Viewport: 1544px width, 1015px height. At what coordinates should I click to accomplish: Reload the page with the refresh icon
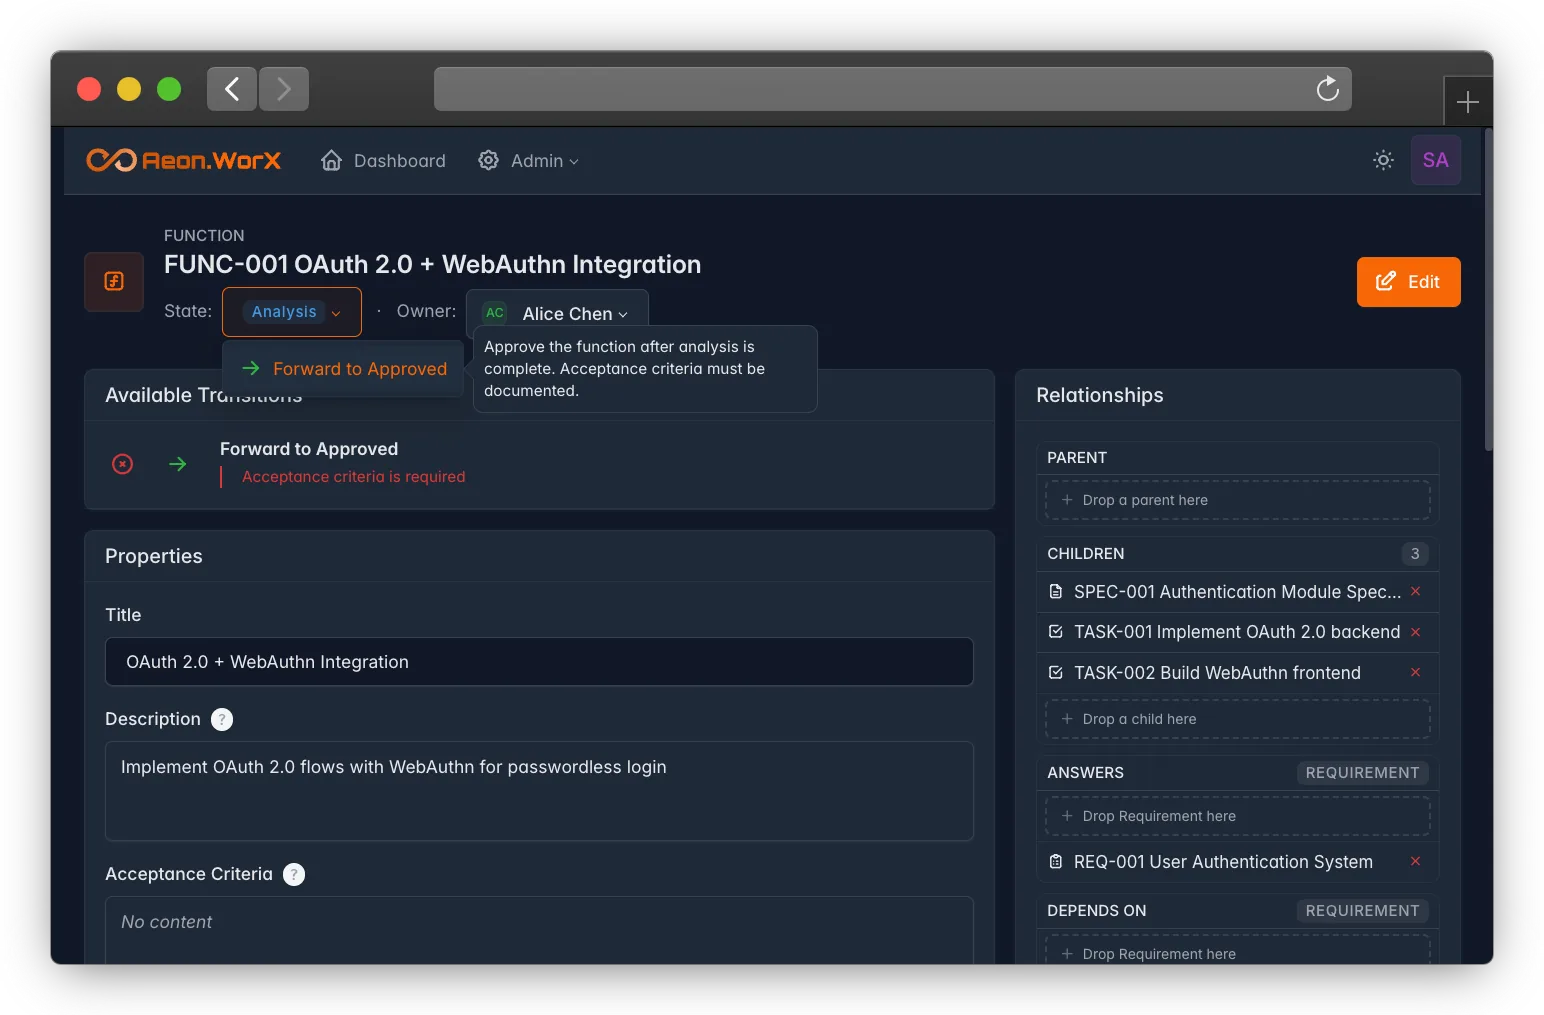point(1327,89)
